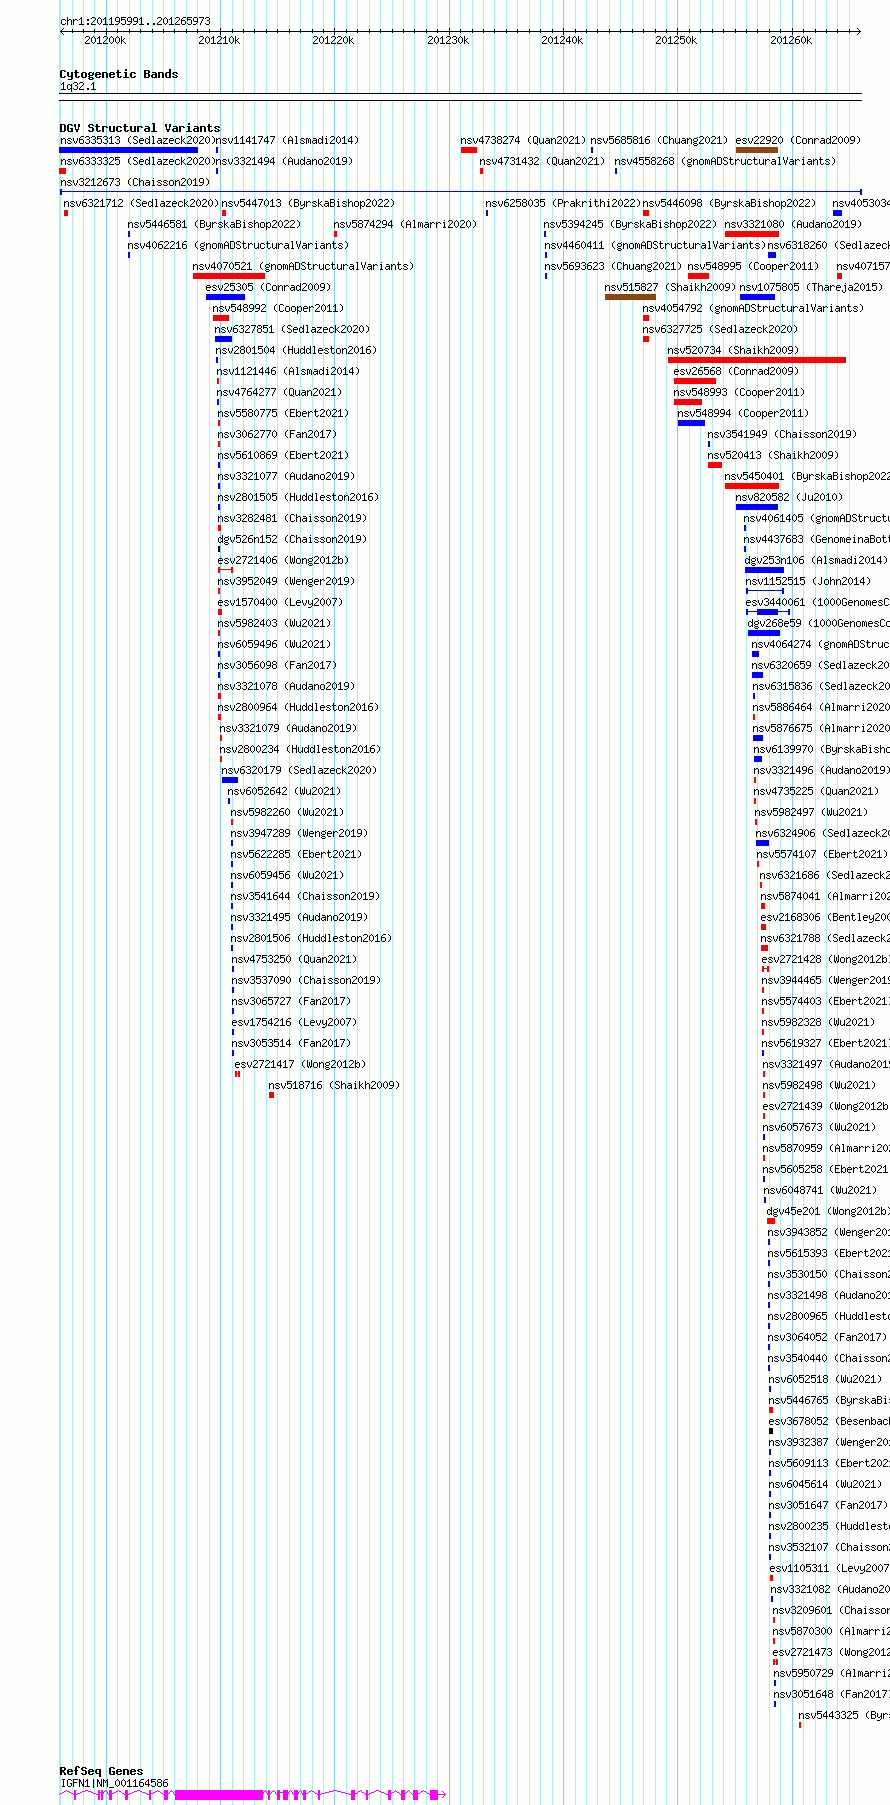Open variant nsv820582 (Ju2010)

tap(789, 497)
